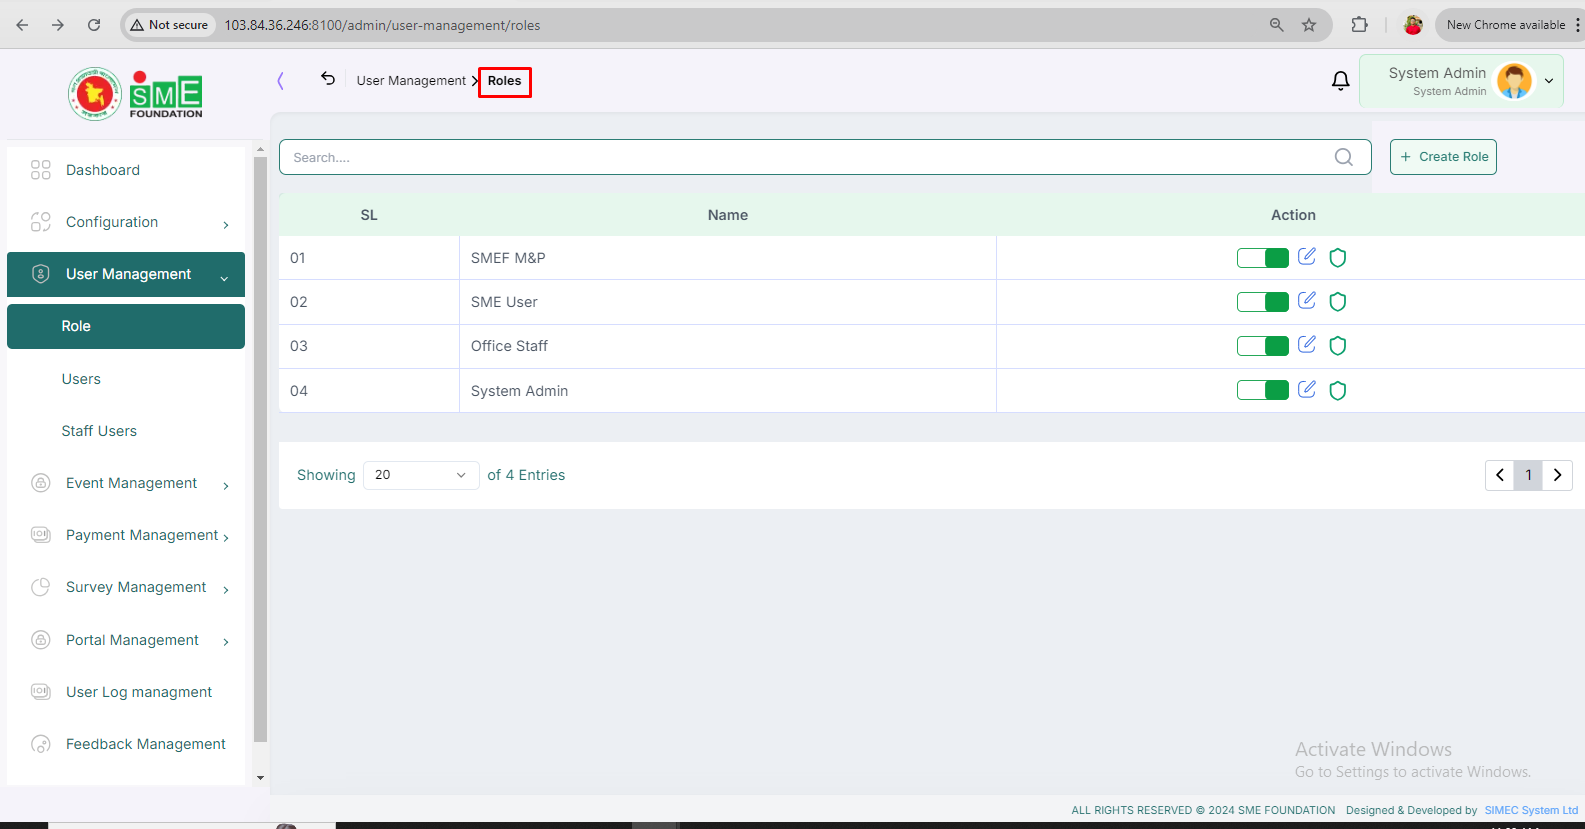Click the edit icon for SME User role
The image size is (1585, 829).
click(1306, 300)
